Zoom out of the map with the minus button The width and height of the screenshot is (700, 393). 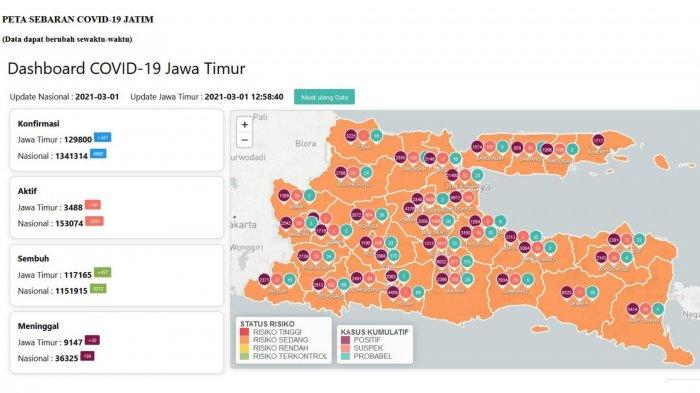(x=245, y=140)
